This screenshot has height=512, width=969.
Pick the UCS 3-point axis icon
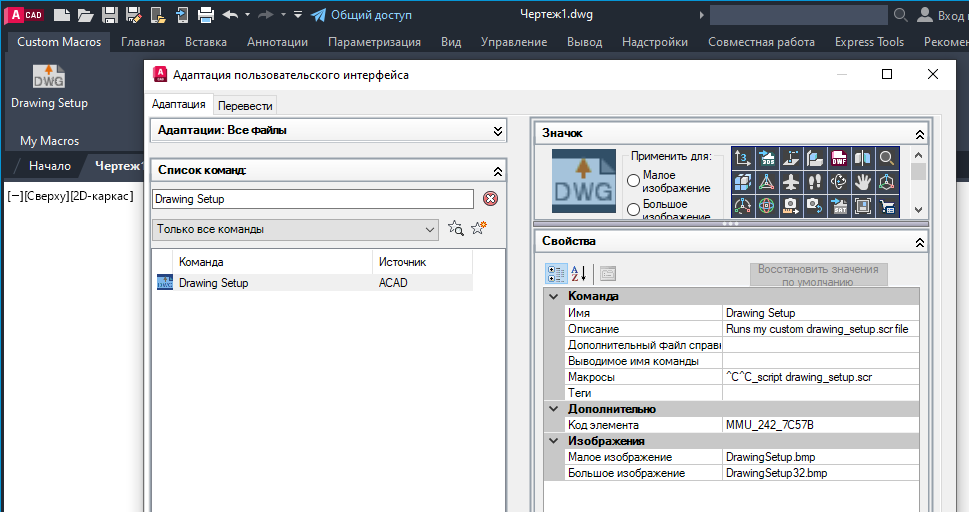[x=742, y=158]
